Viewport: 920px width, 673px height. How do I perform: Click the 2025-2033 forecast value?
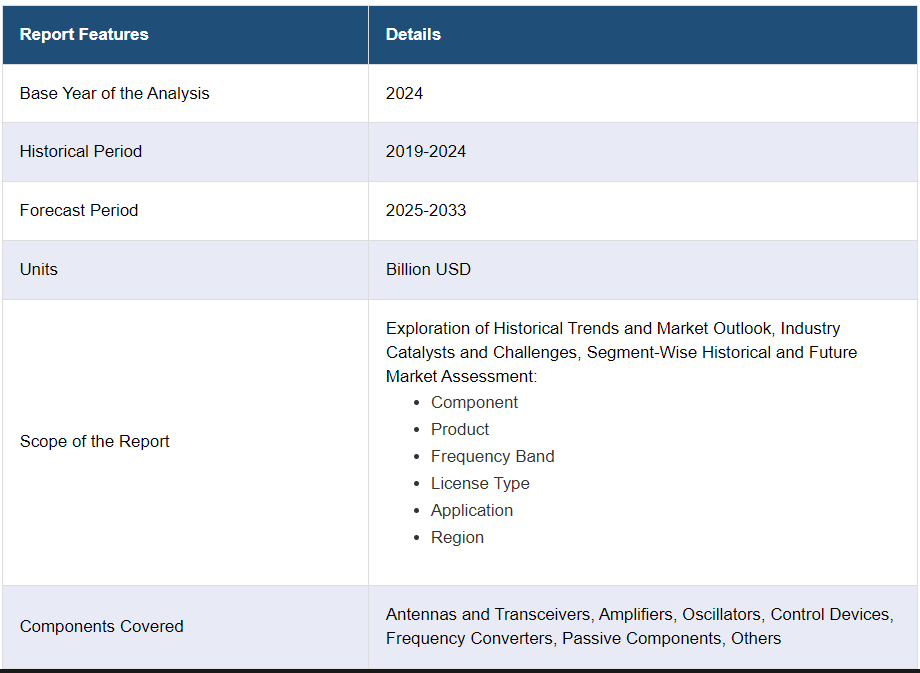tap(426, 210)
